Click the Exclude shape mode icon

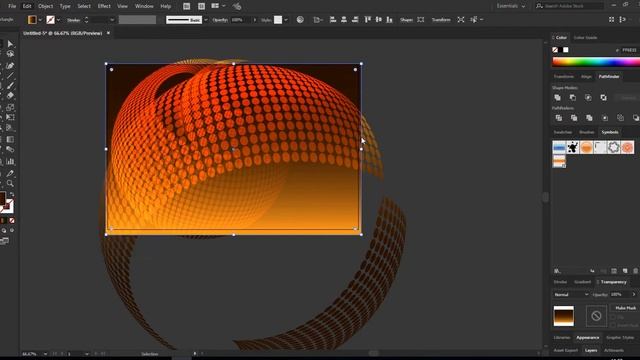coord(603,98)
